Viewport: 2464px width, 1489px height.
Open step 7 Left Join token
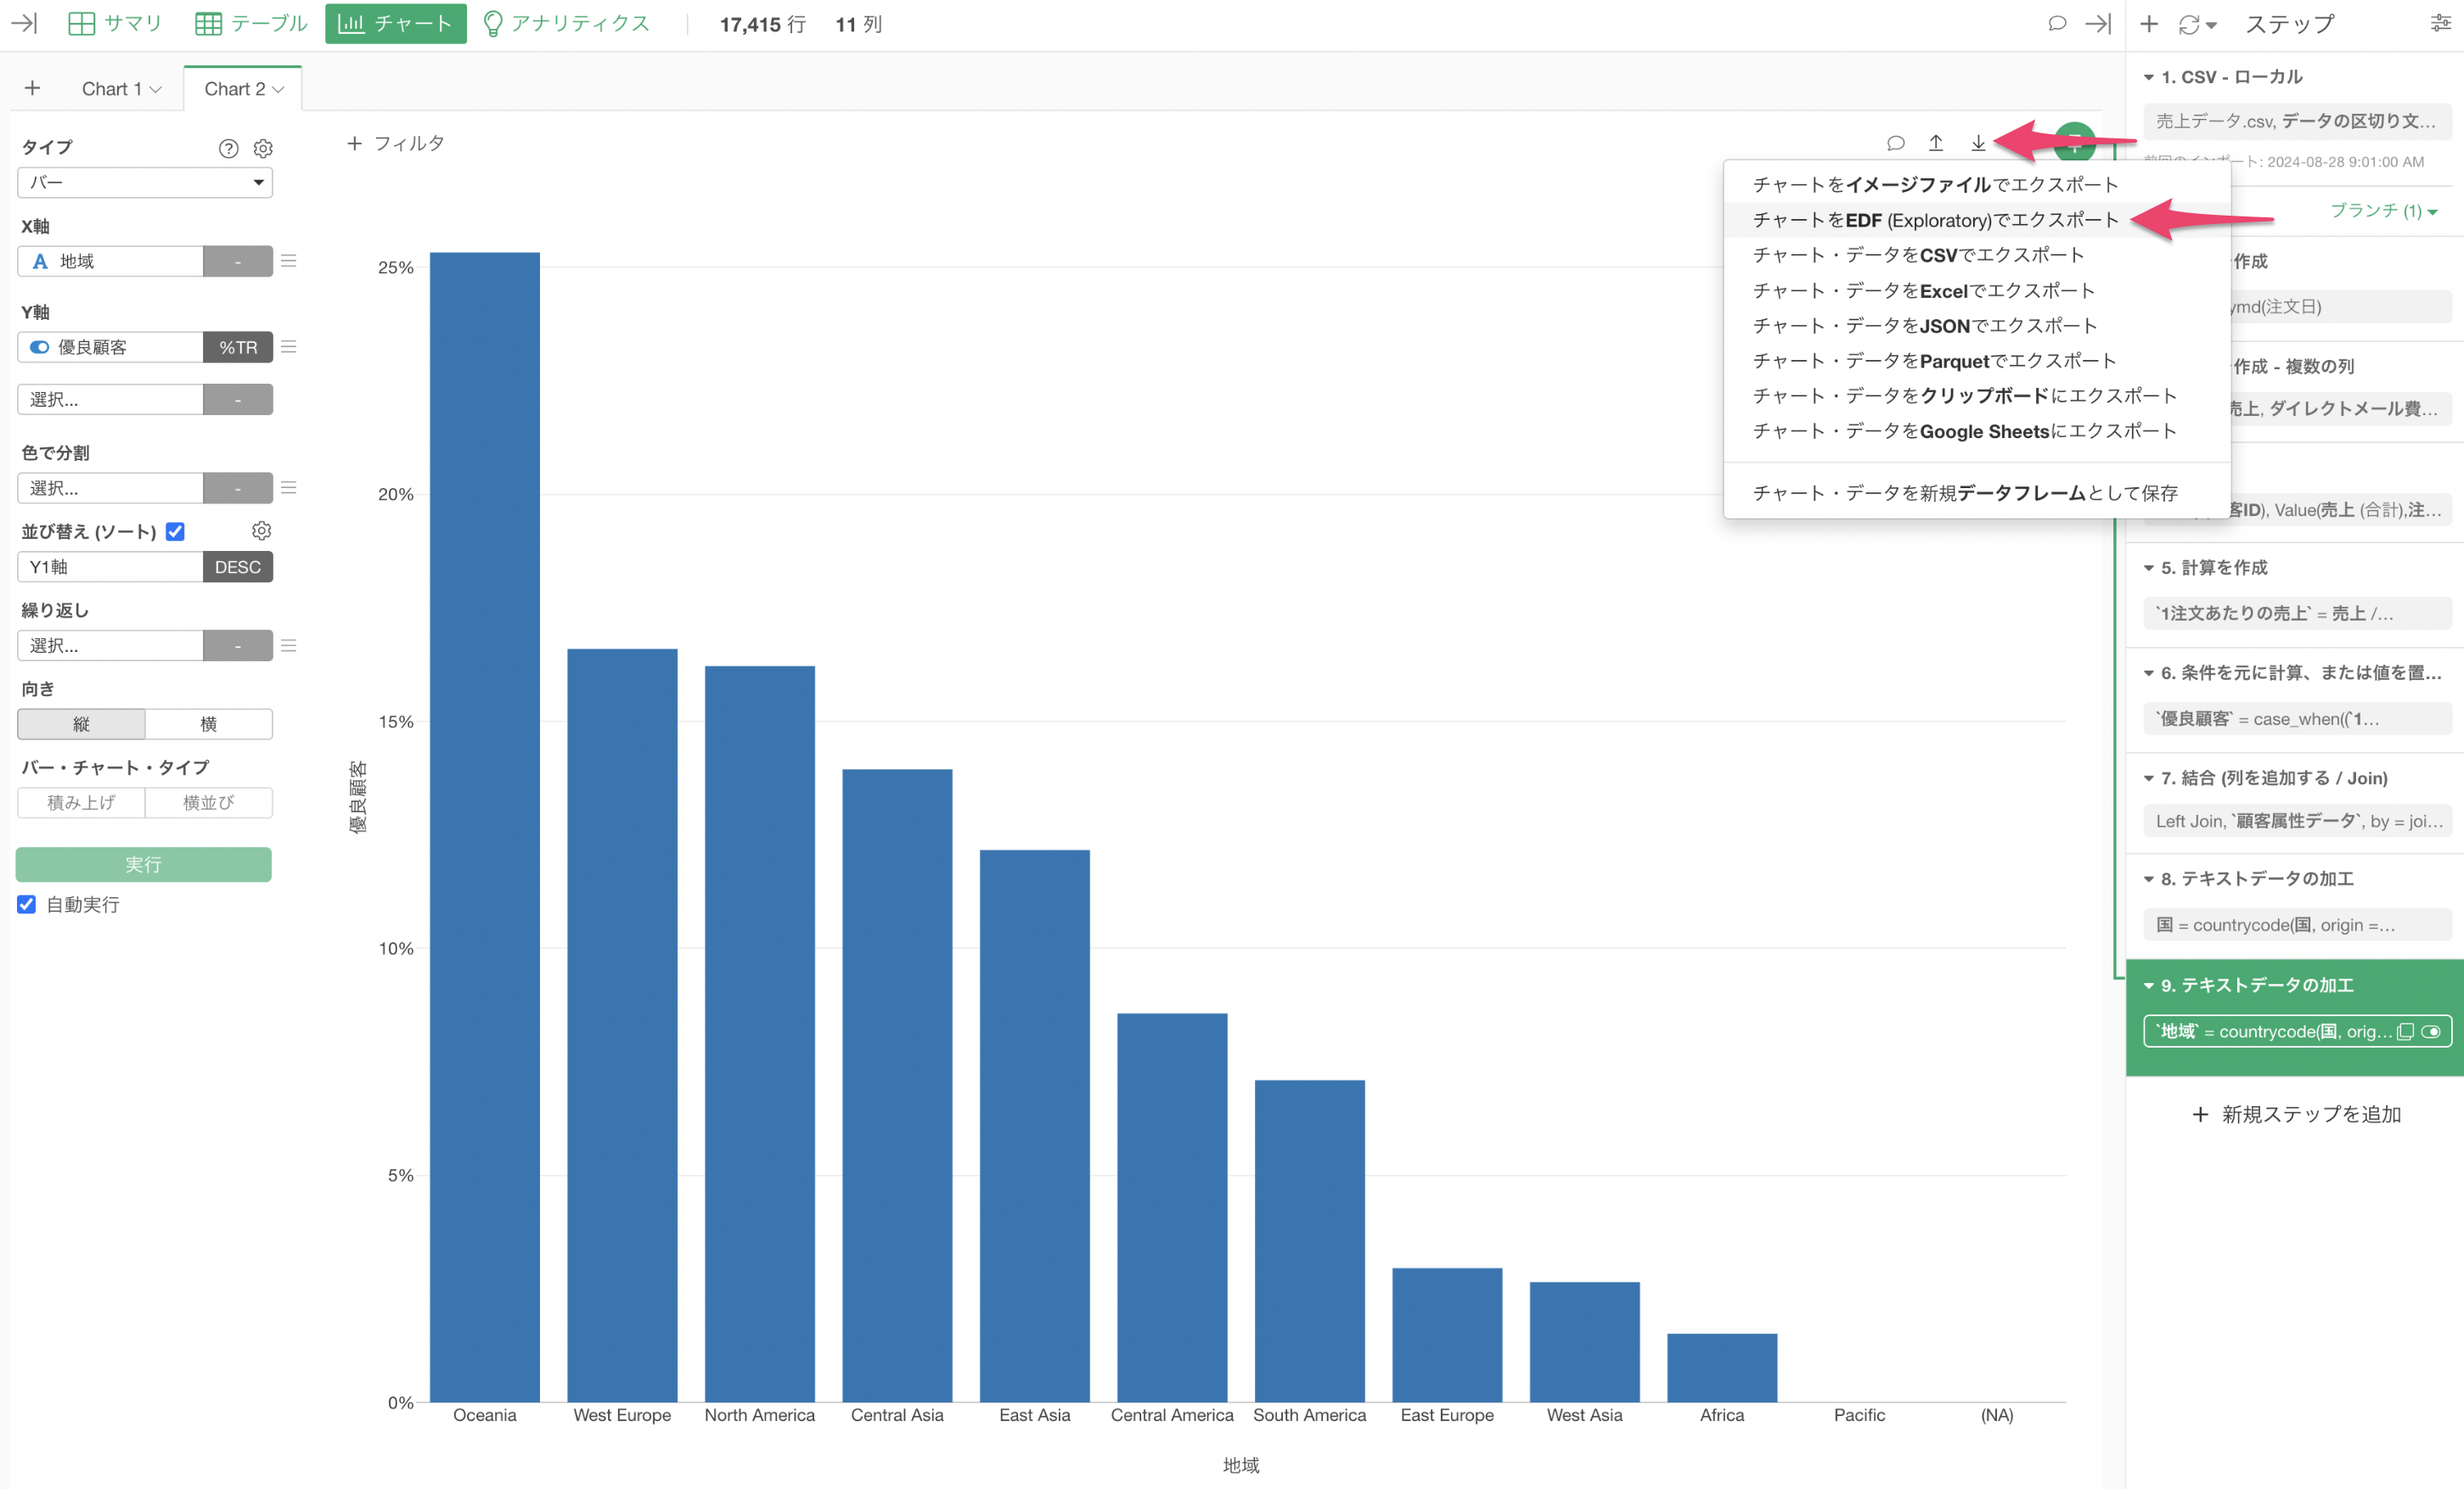tap(2297, 821)
